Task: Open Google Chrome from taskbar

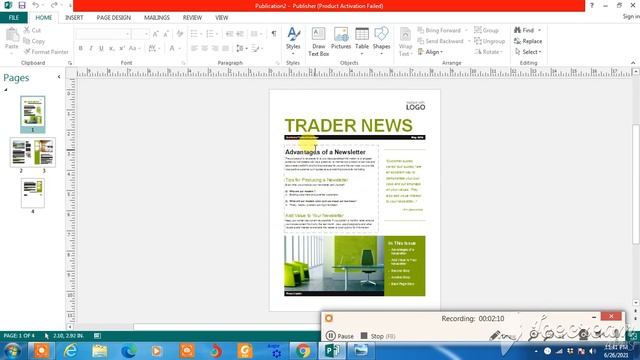Action: (x=303, y=351)
